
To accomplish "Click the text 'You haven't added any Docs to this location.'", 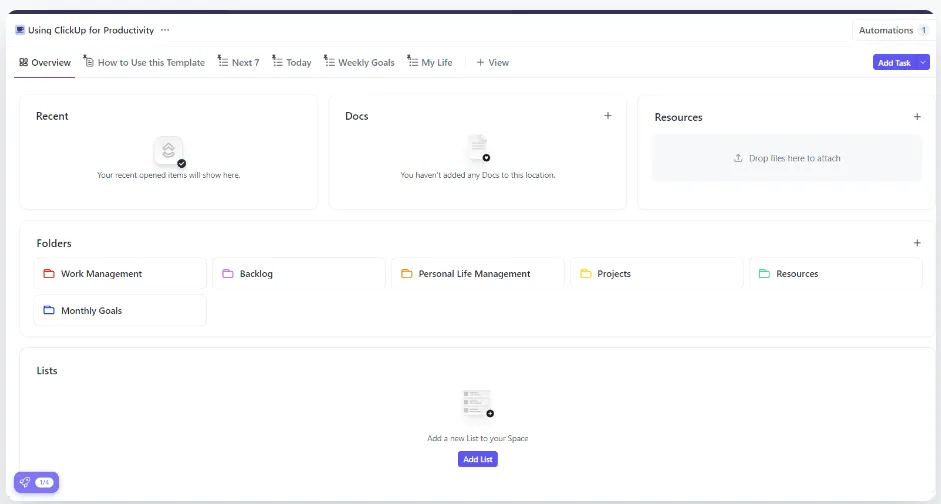I will pos(478,175).
